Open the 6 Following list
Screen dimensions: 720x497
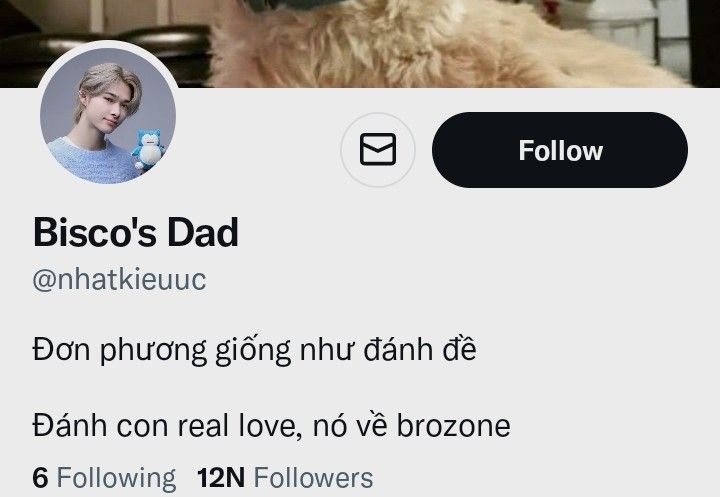pyautogui.click(x=104, y=478)
